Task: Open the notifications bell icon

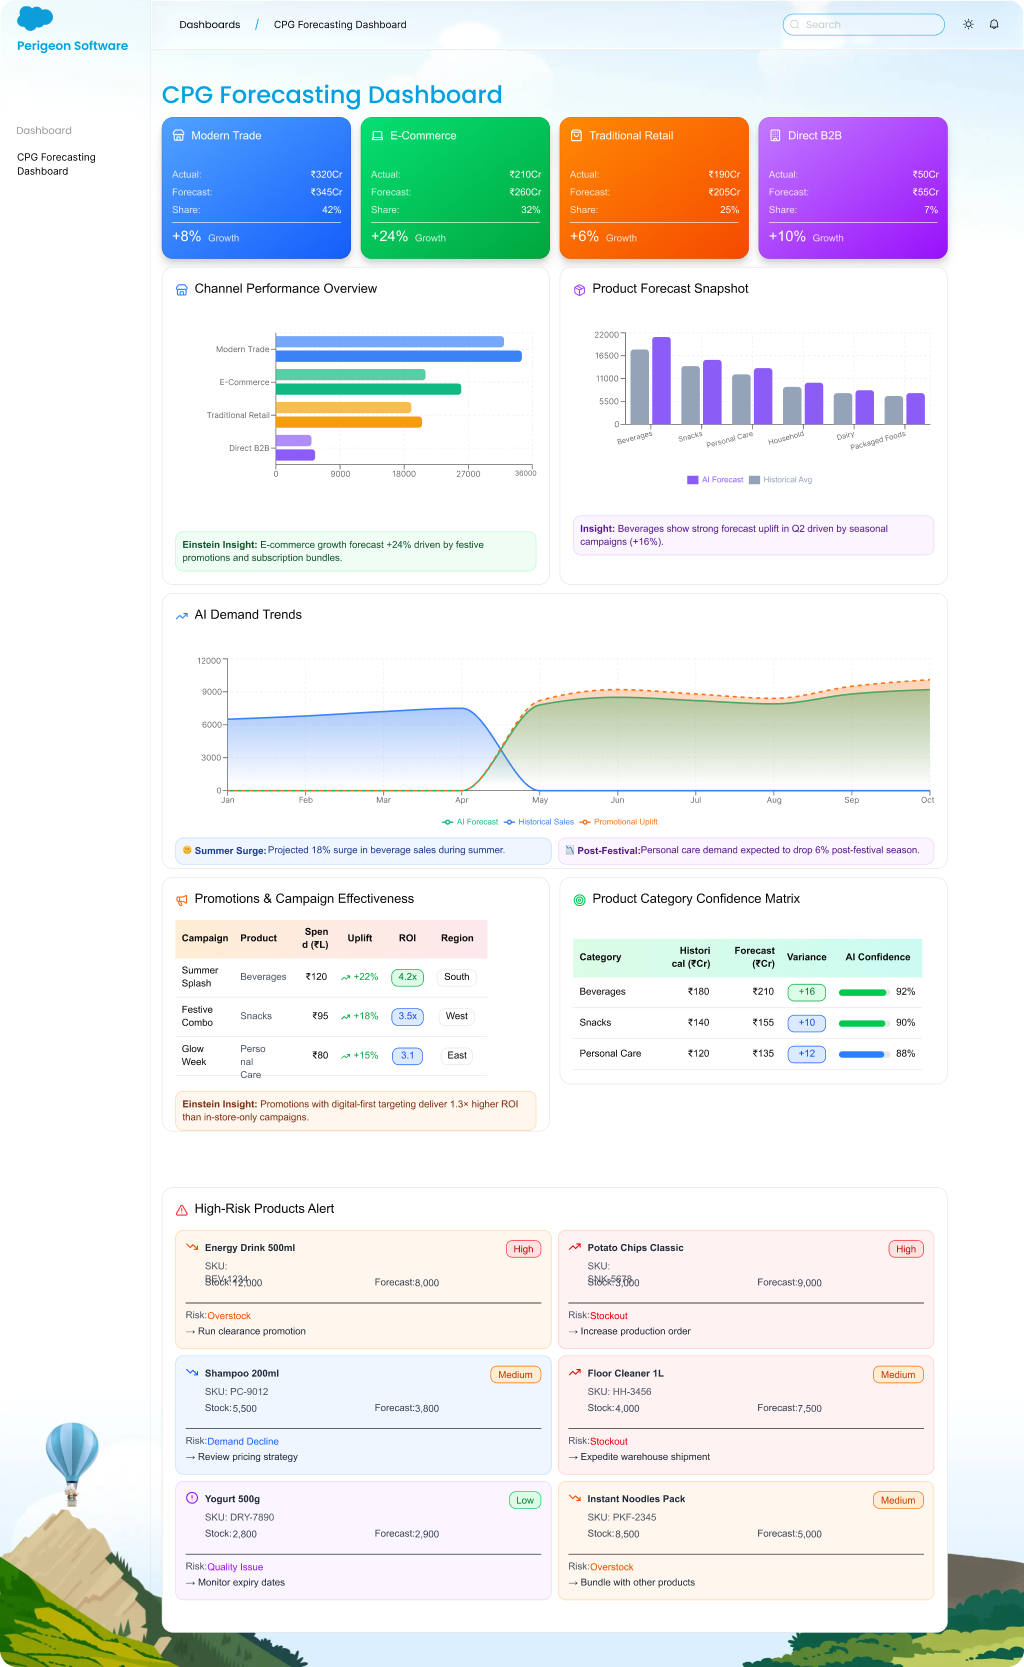Action: 994,24
